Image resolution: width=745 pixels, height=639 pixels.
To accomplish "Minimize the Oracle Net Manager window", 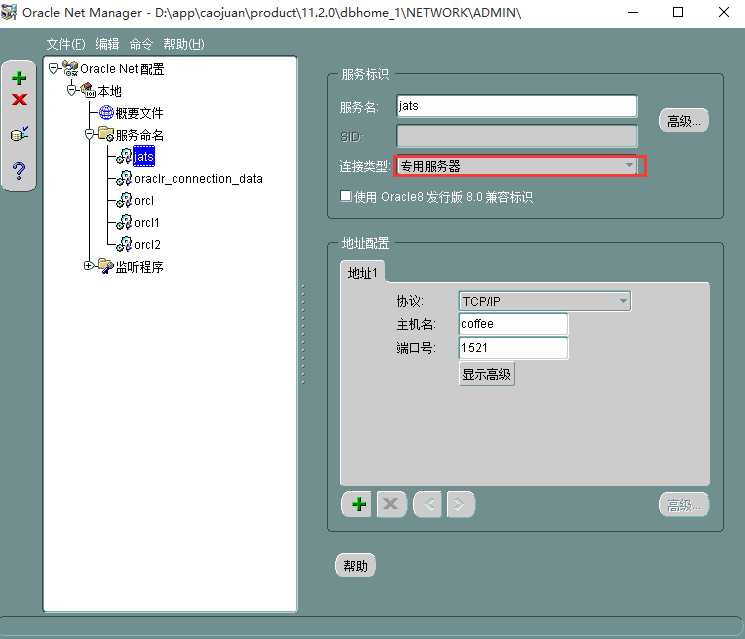I will (633, 12).
